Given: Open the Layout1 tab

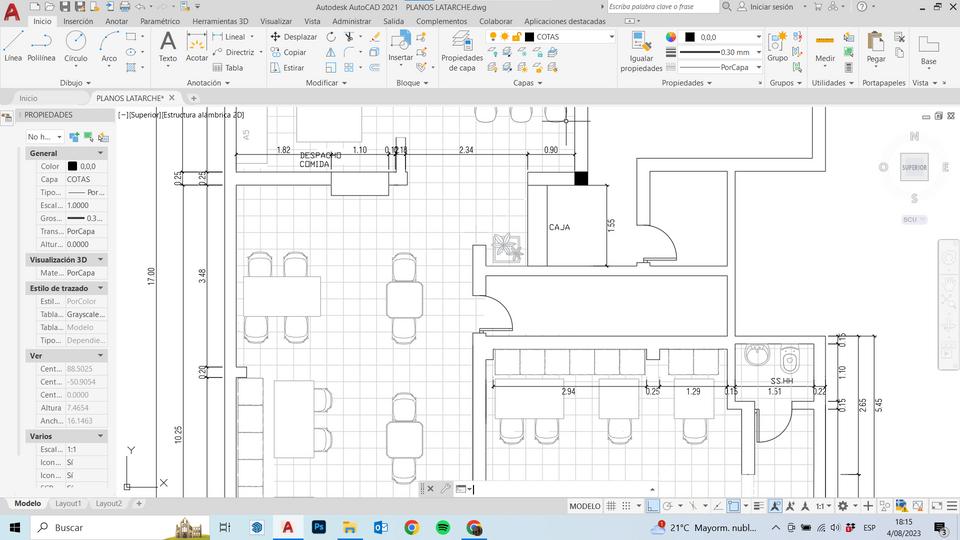Looking at the screenshot, I should (x=68, y=503).
